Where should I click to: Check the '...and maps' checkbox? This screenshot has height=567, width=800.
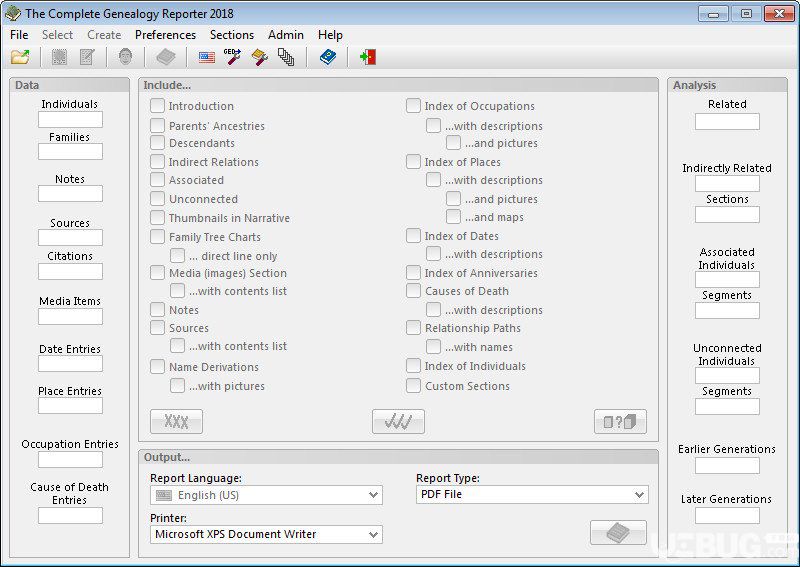pyautogui.click(x=453, y=217)
